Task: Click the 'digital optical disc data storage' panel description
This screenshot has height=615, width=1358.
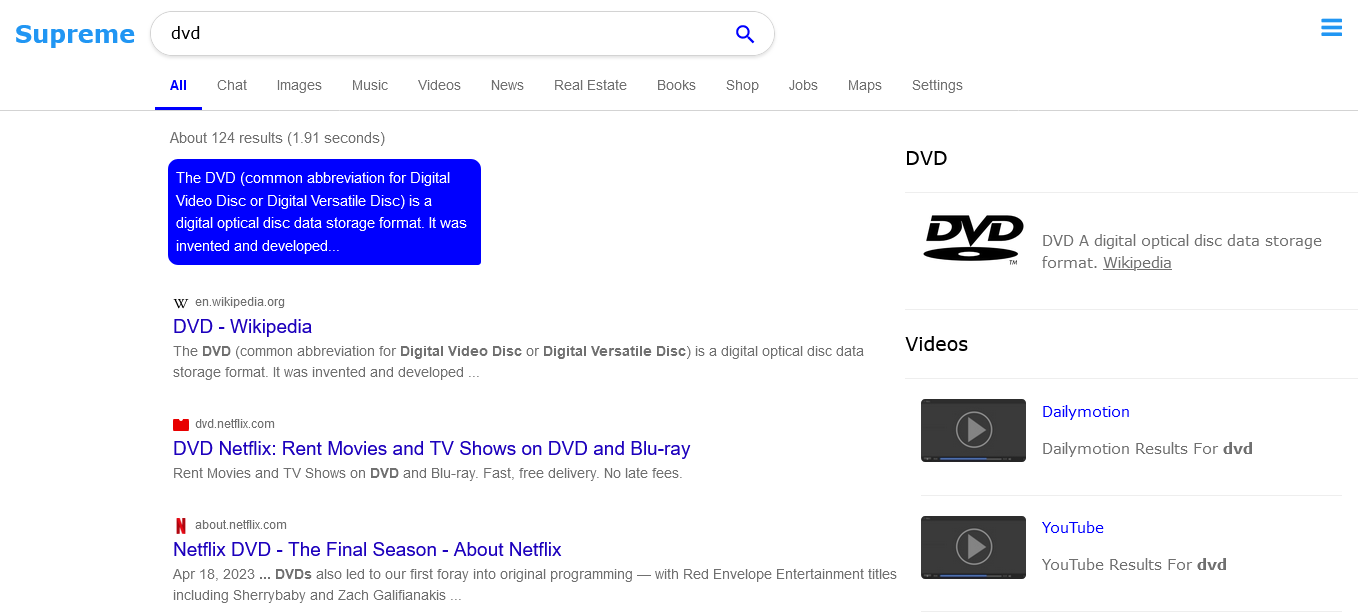Action: click(x=1182, y=251)
